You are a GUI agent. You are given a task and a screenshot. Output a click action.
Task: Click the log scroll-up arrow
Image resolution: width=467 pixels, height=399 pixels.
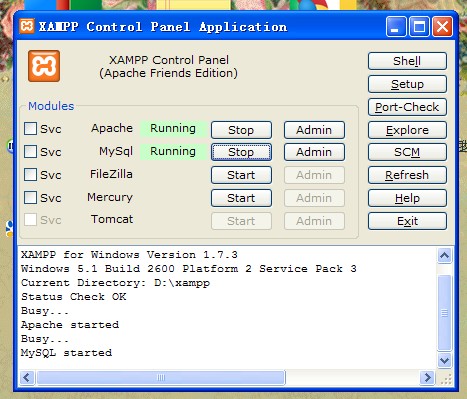click(x=444, y=256)
